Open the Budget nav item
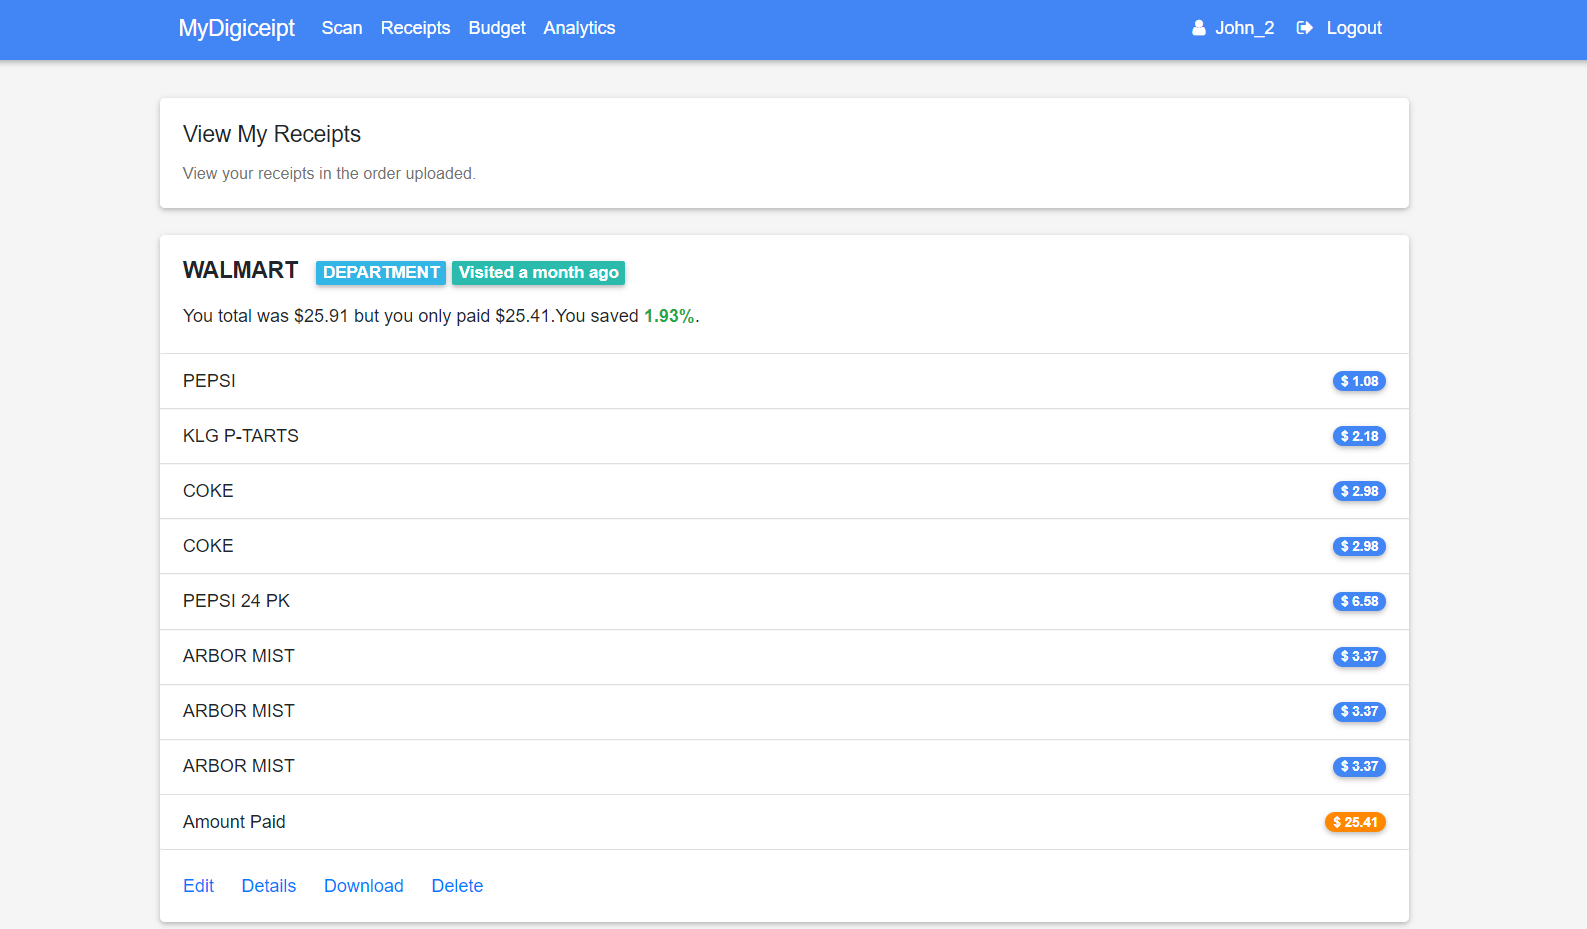This screenshot has height=929, width=1587. [497, 28]
